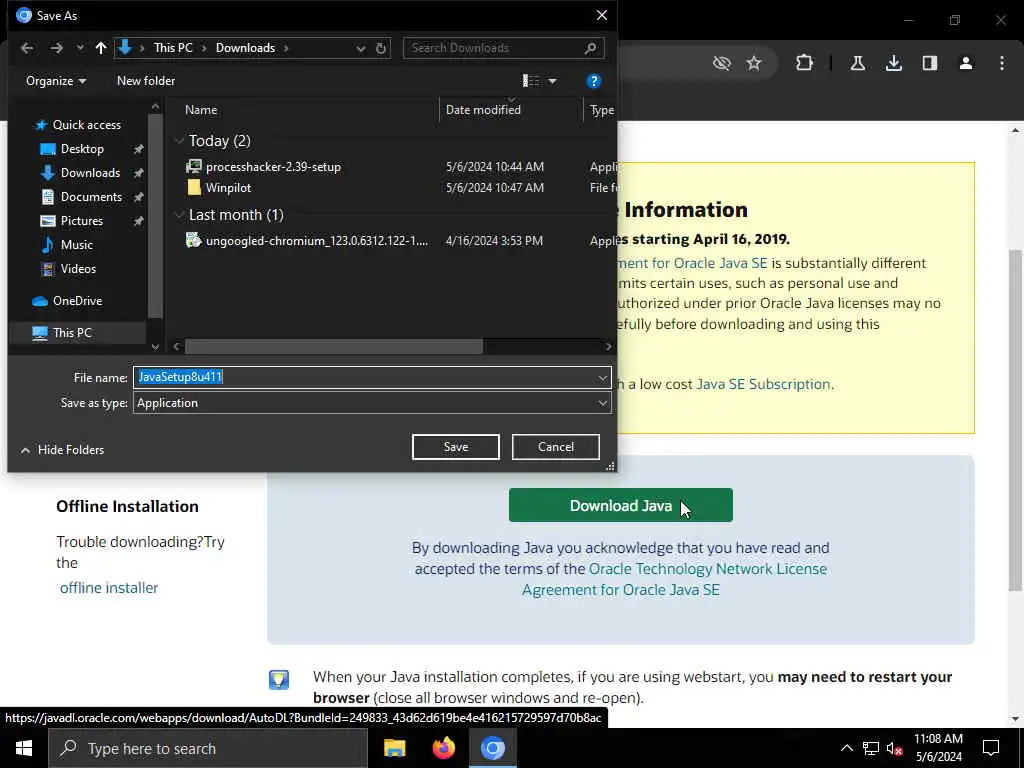Open Downloads in the navigation pane
Screen dimensions: 1024x768
[x=90, y=173]
